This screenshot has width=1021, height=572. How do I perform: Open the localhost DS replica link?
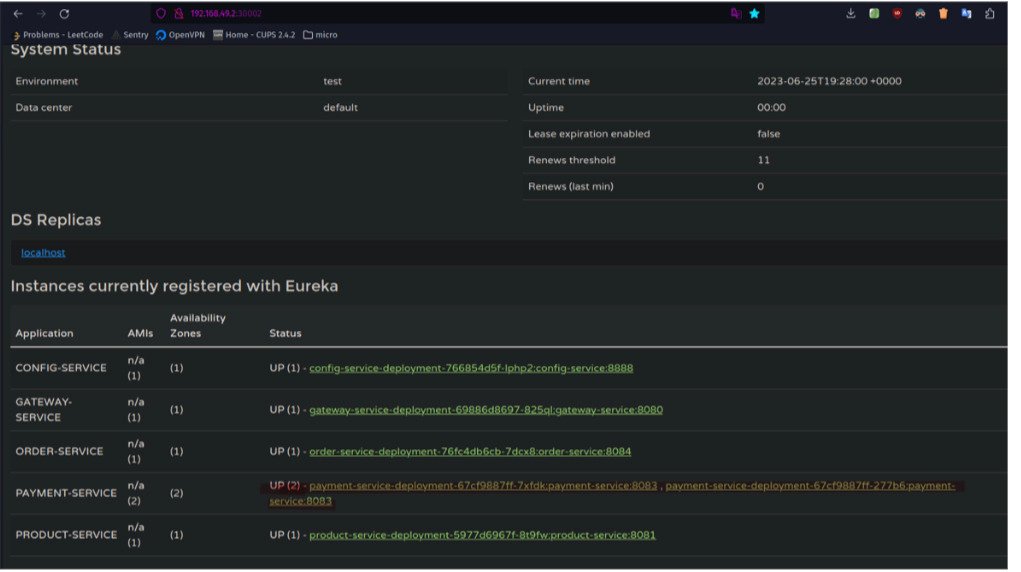[44, 255]
